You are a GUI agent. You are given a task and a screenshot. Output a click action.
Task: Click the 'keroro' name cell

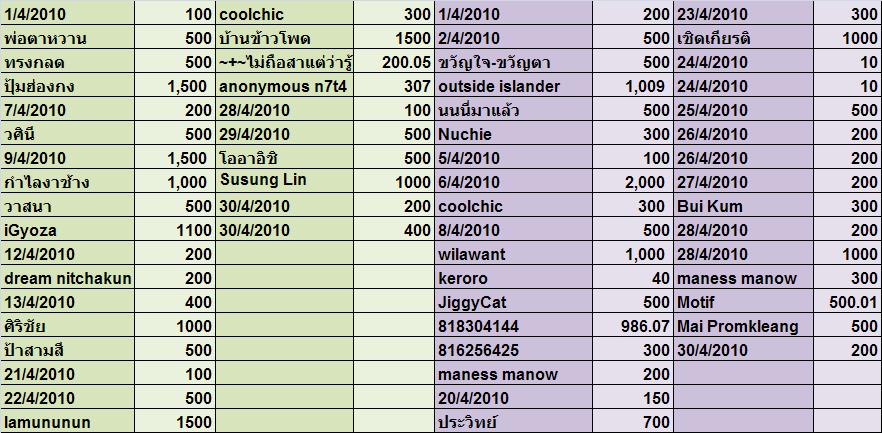(x=513, y=278)
